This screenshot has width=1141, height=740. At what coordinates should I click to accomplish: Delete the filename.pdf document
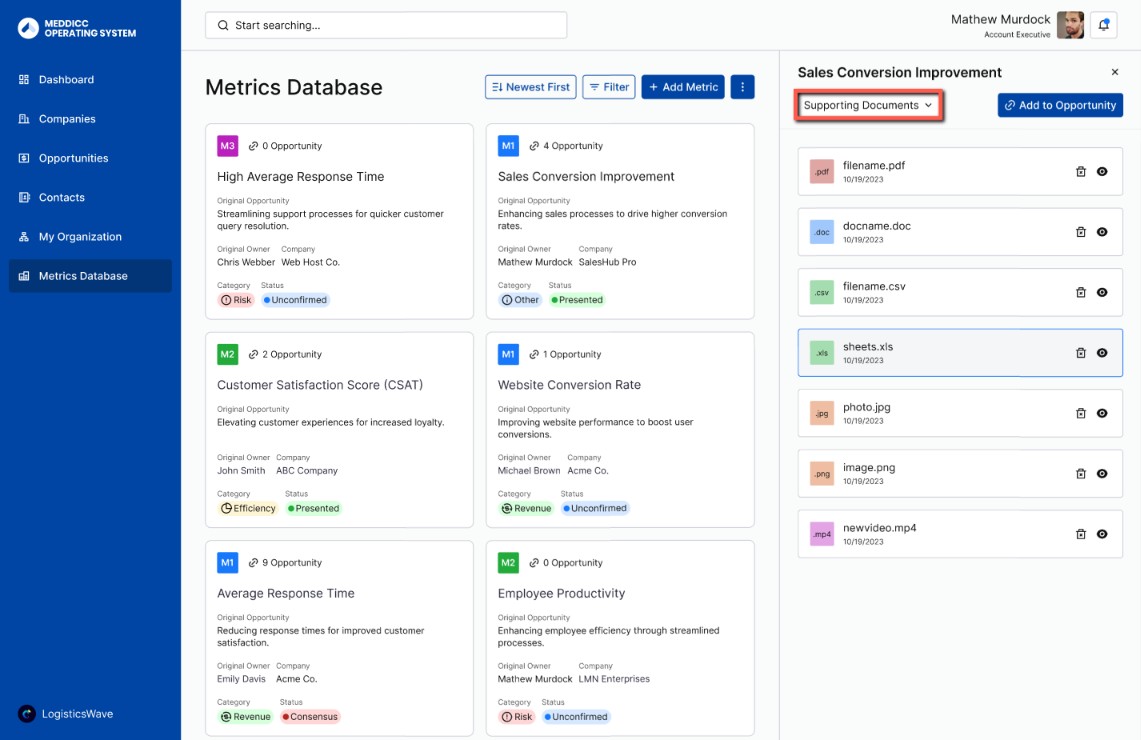[x=1080, y=172]
